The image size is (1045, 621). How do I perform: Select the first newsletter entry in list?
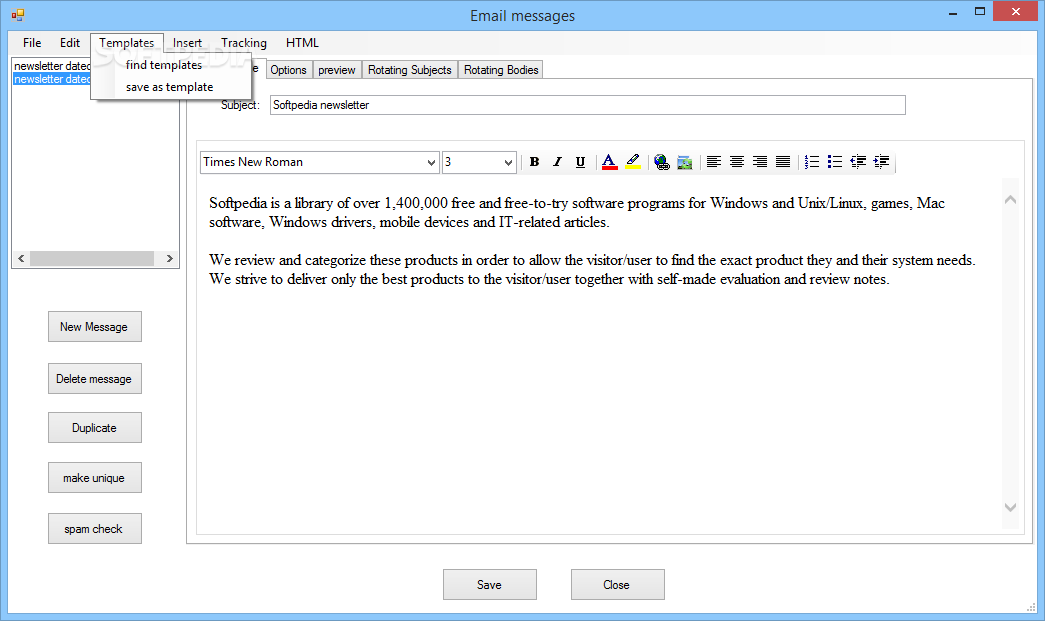(52, 66)
